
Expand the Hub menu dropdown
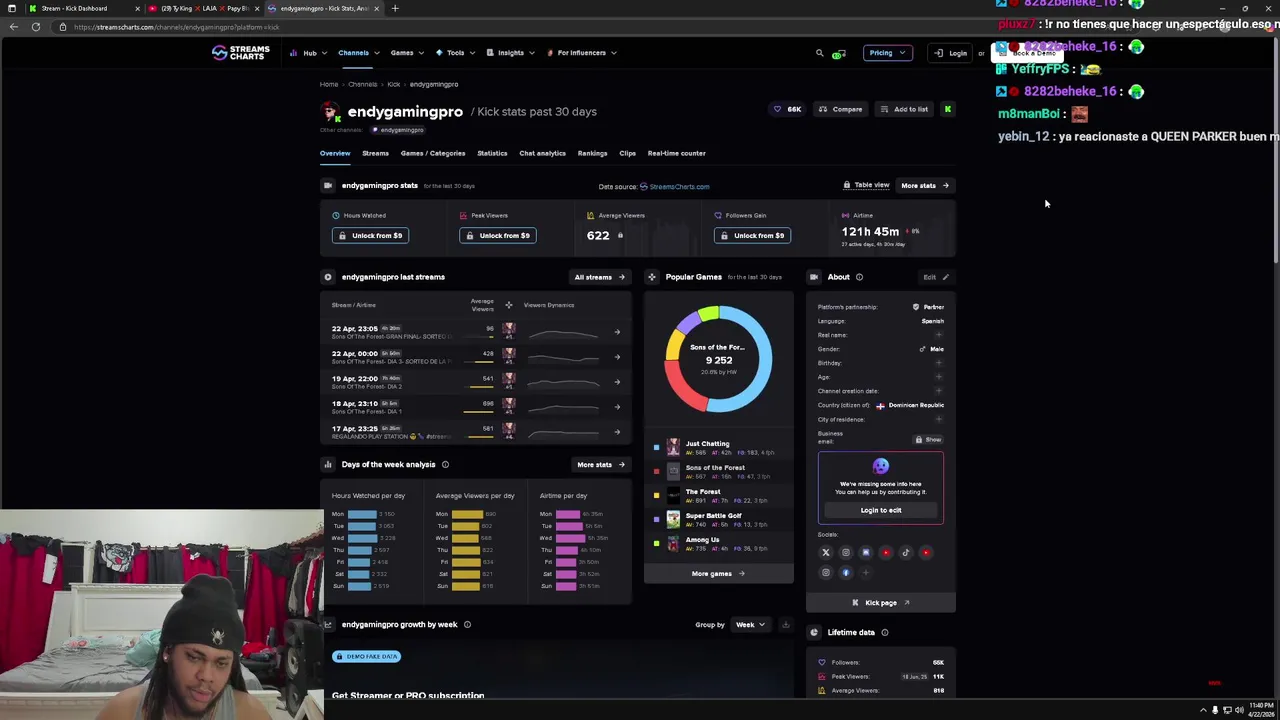click(307, 53)
